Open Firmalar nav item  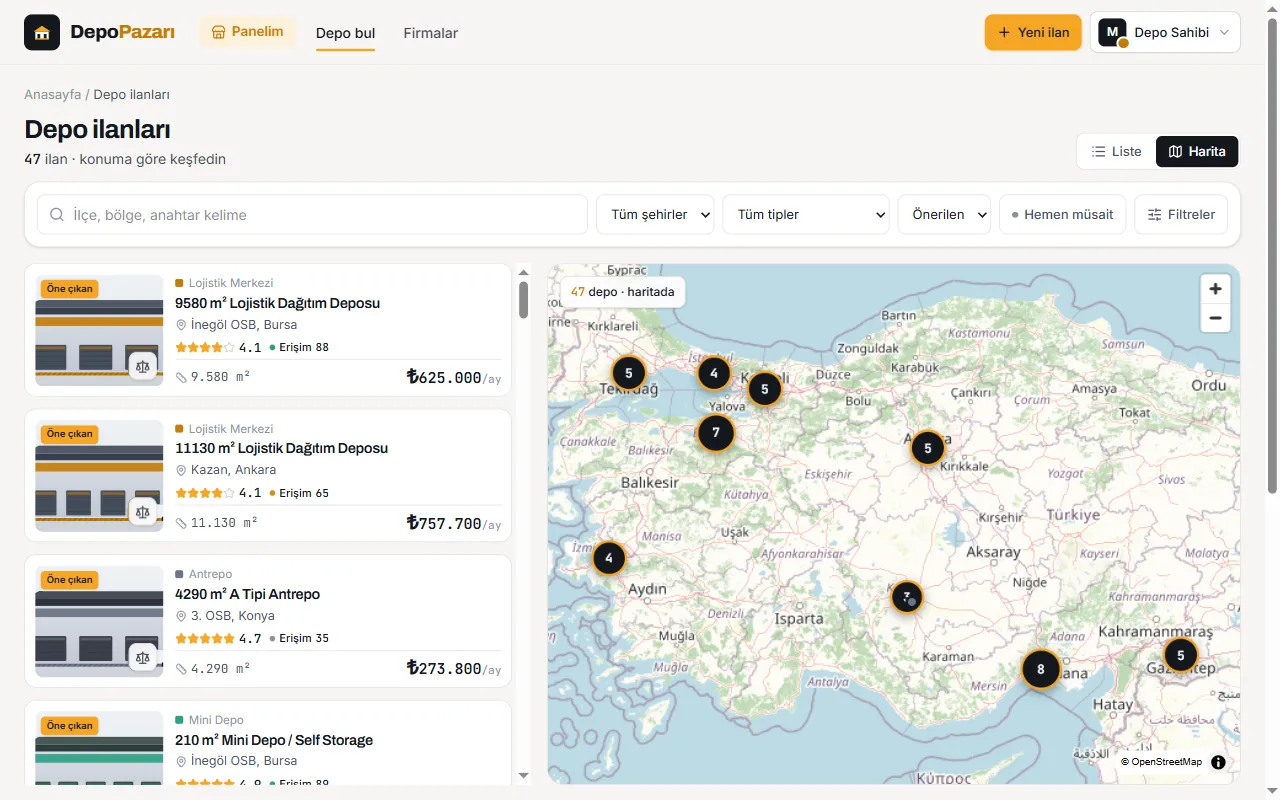[x=431, y=33]
